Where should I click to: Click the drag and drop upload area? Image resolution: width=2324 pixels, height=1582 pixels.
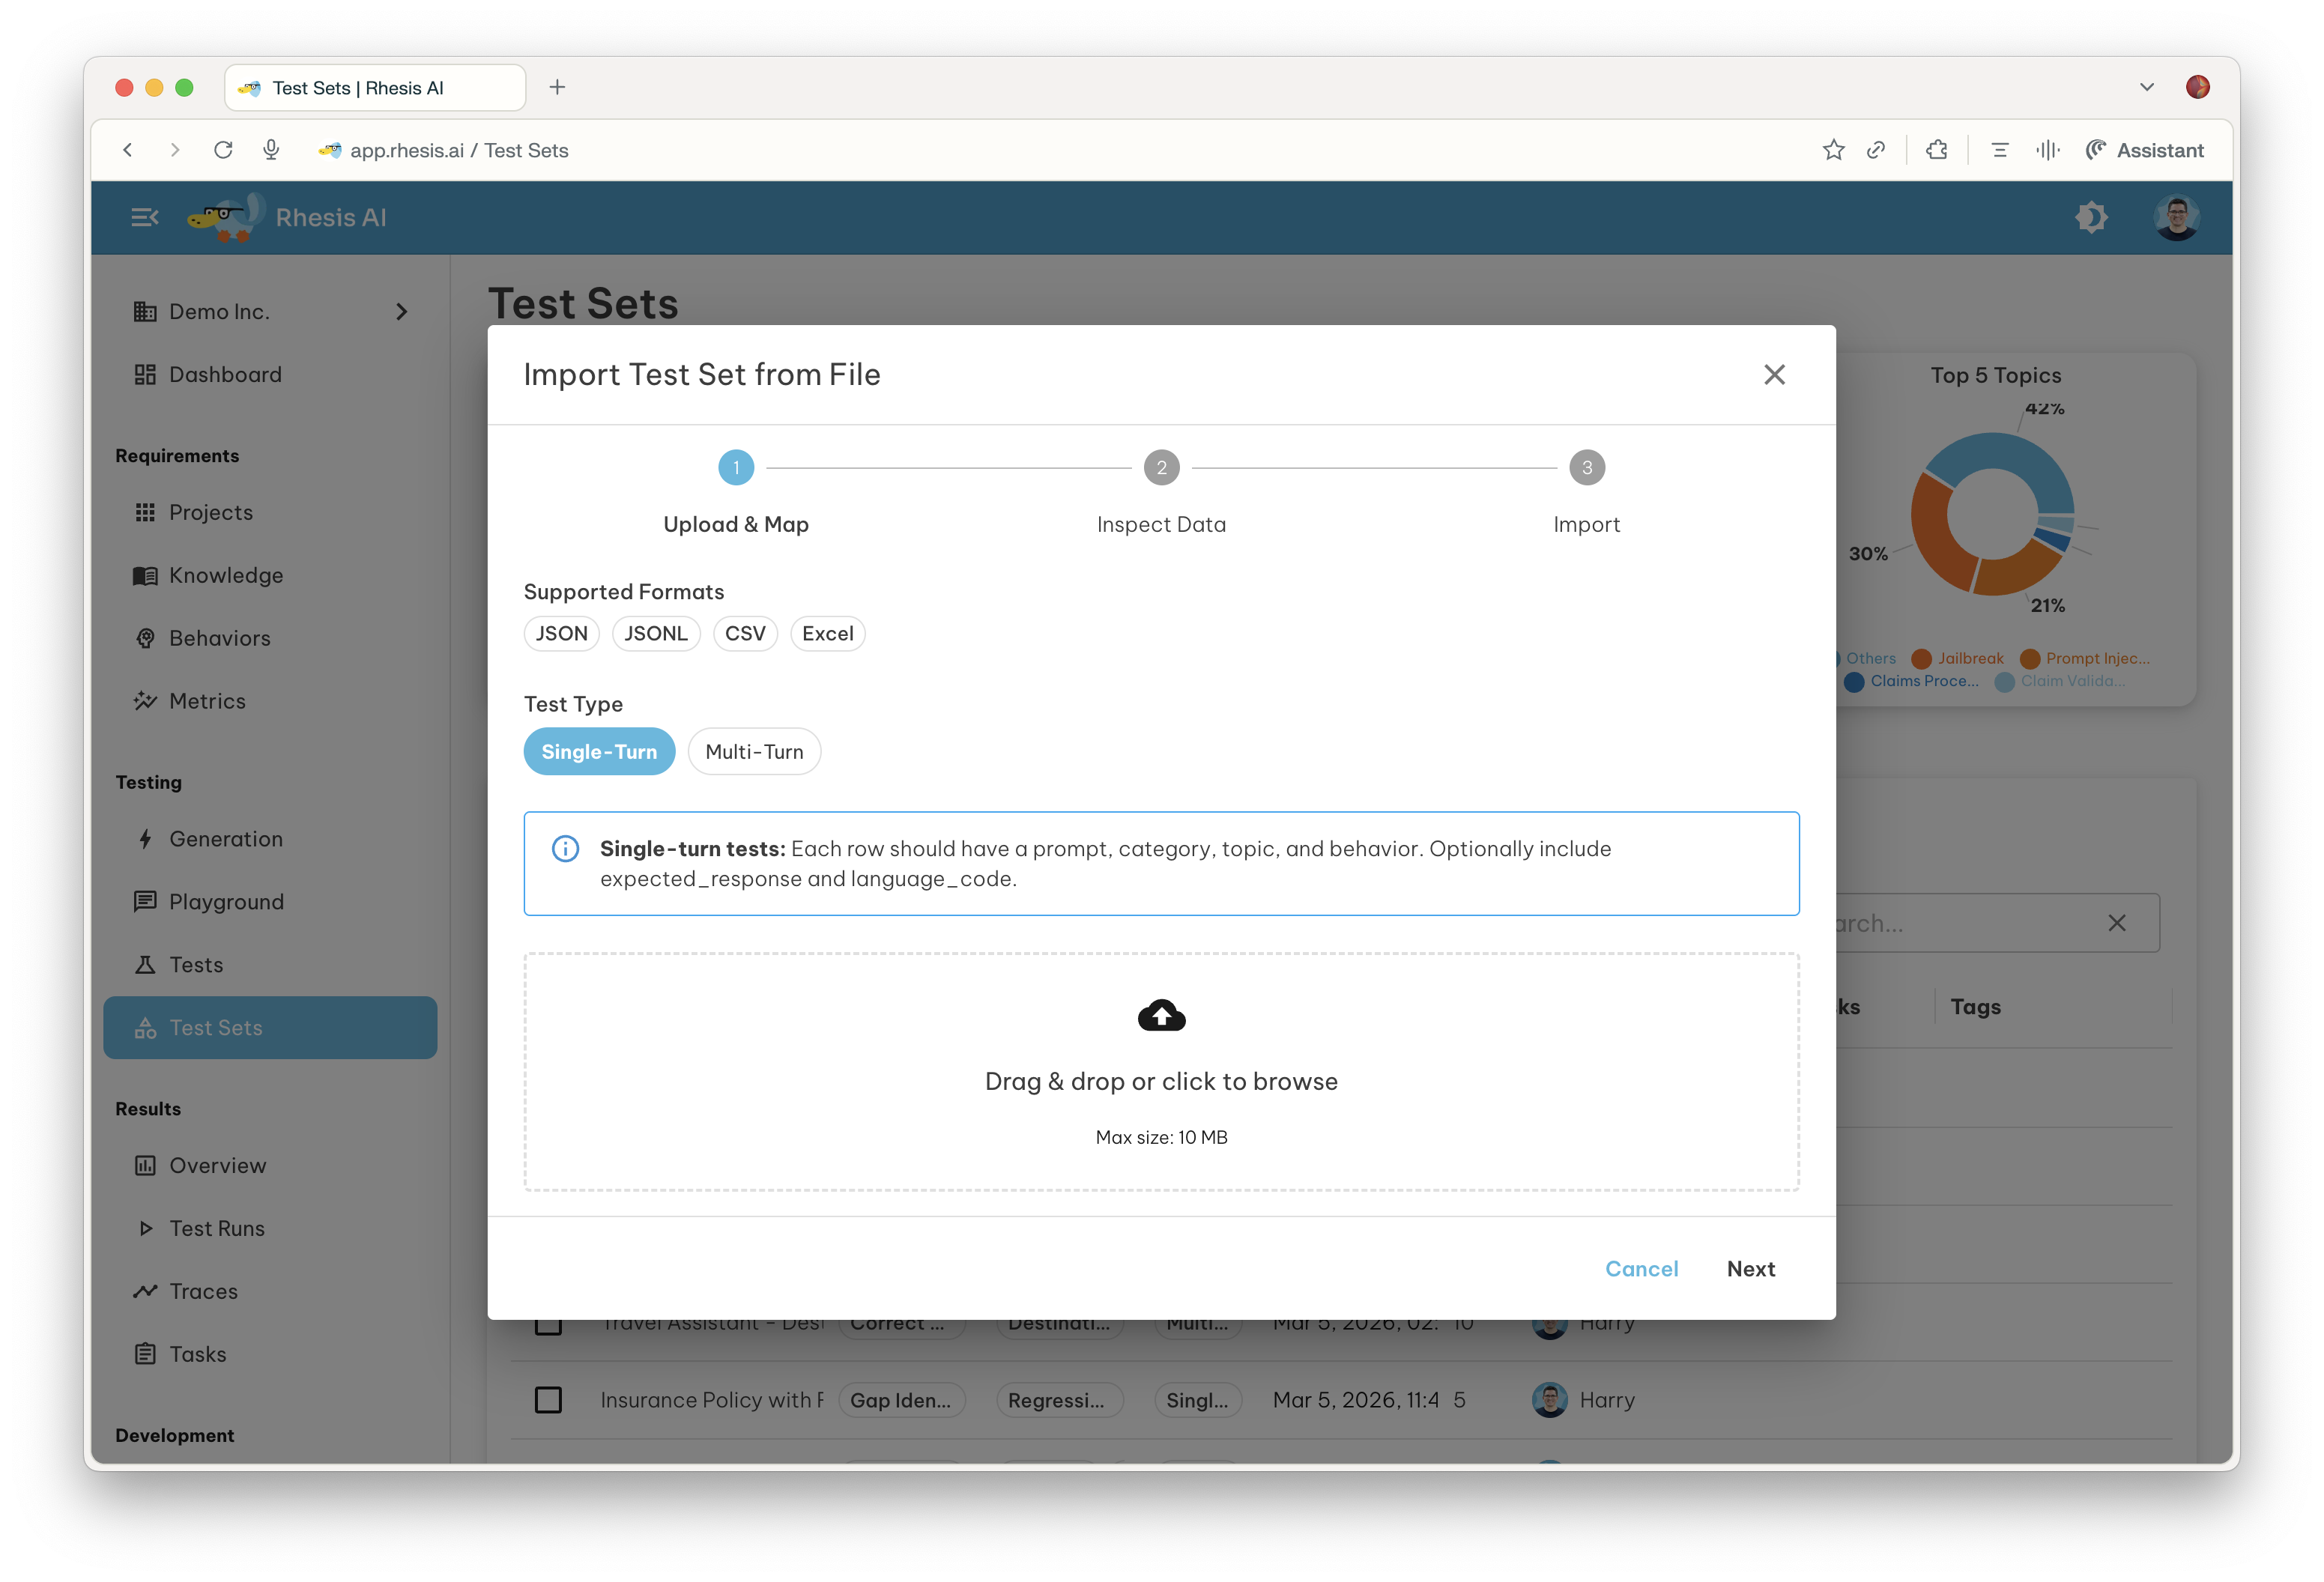point(1161,1081)
